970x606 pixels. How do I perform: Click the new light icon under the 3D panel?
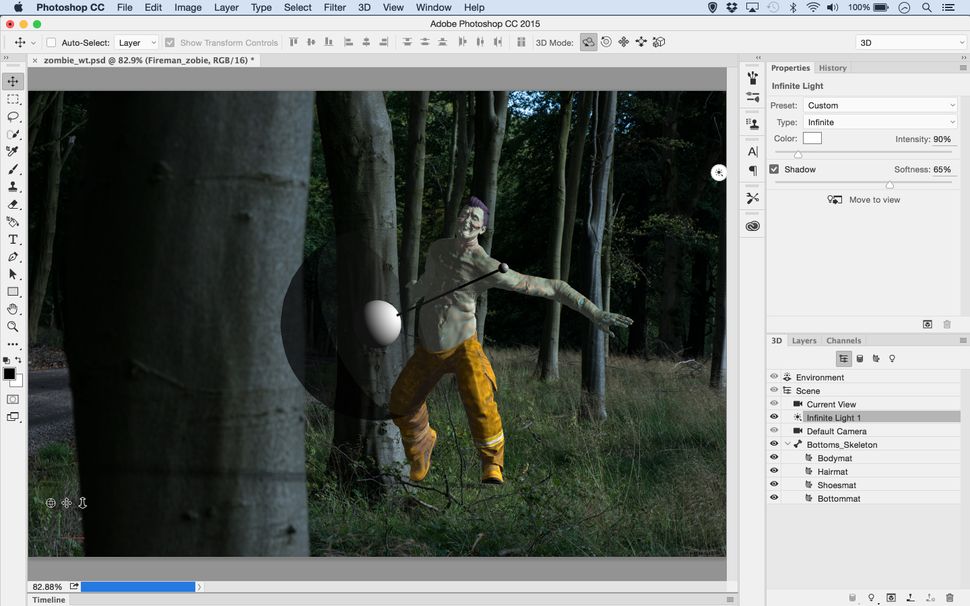(x=871, y=598)
